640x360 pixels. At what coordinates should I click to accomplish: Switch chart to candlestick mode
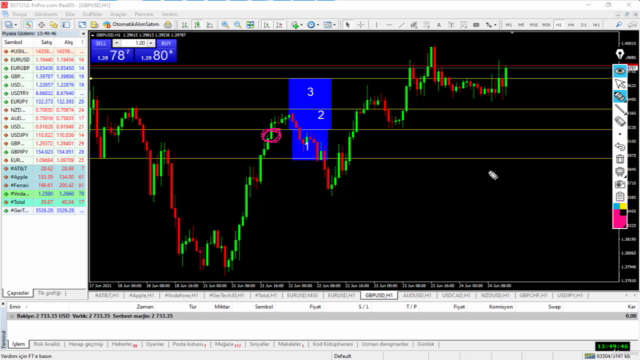(197, 25)
